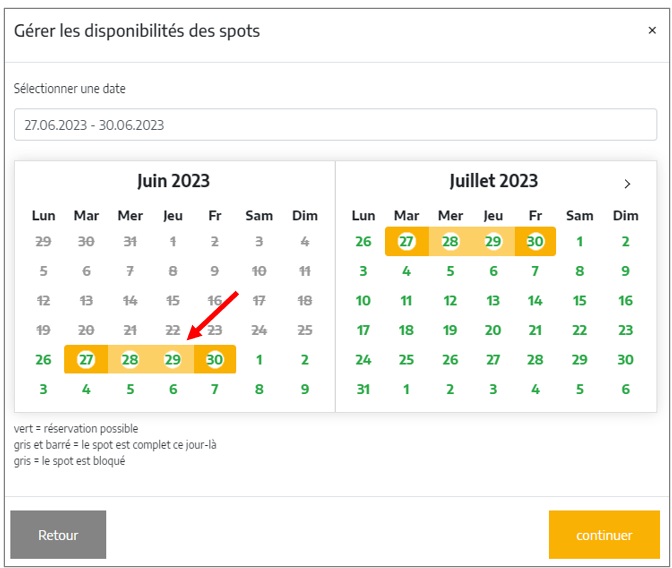
Task: Click the continuer button
Action: (604, 535)
